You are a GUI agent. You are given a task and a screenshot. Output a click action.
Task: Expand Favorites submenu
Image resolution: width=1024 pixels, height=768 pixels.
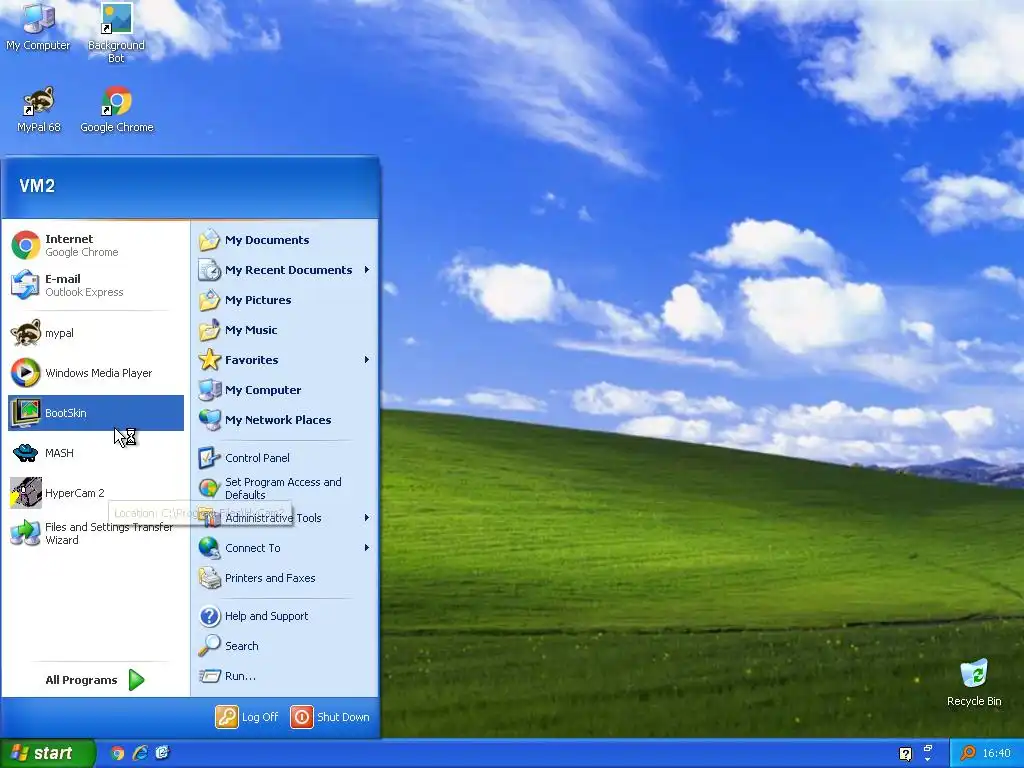click(285, 360)
